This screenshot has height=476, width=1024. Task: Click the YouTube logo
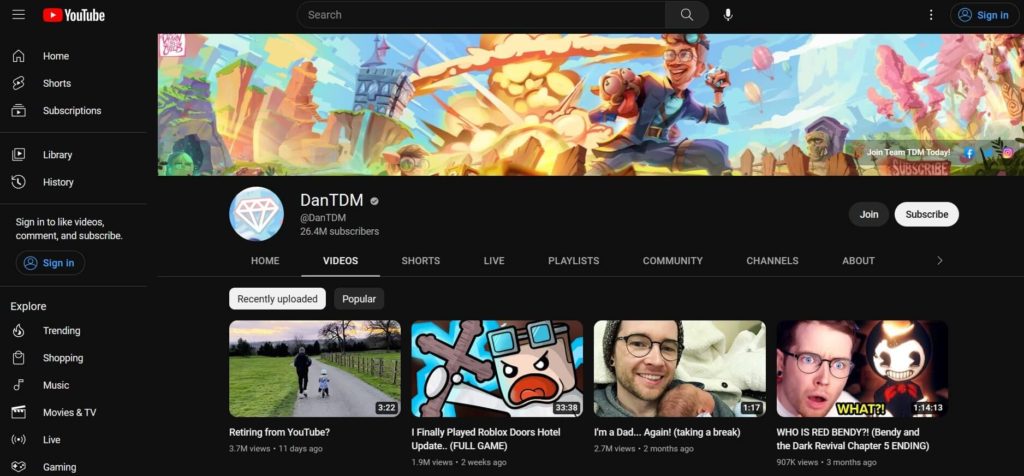point(74,15)
